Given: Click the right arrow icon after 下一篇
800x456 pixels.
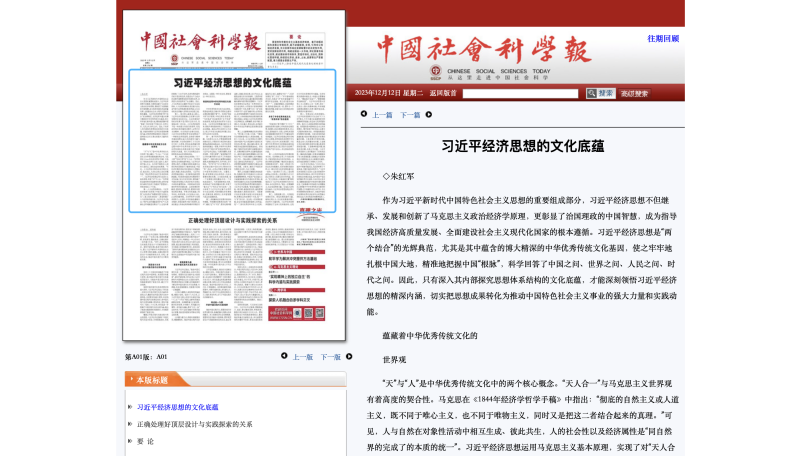Looking at the screenshot, I should tap(428, 115).
